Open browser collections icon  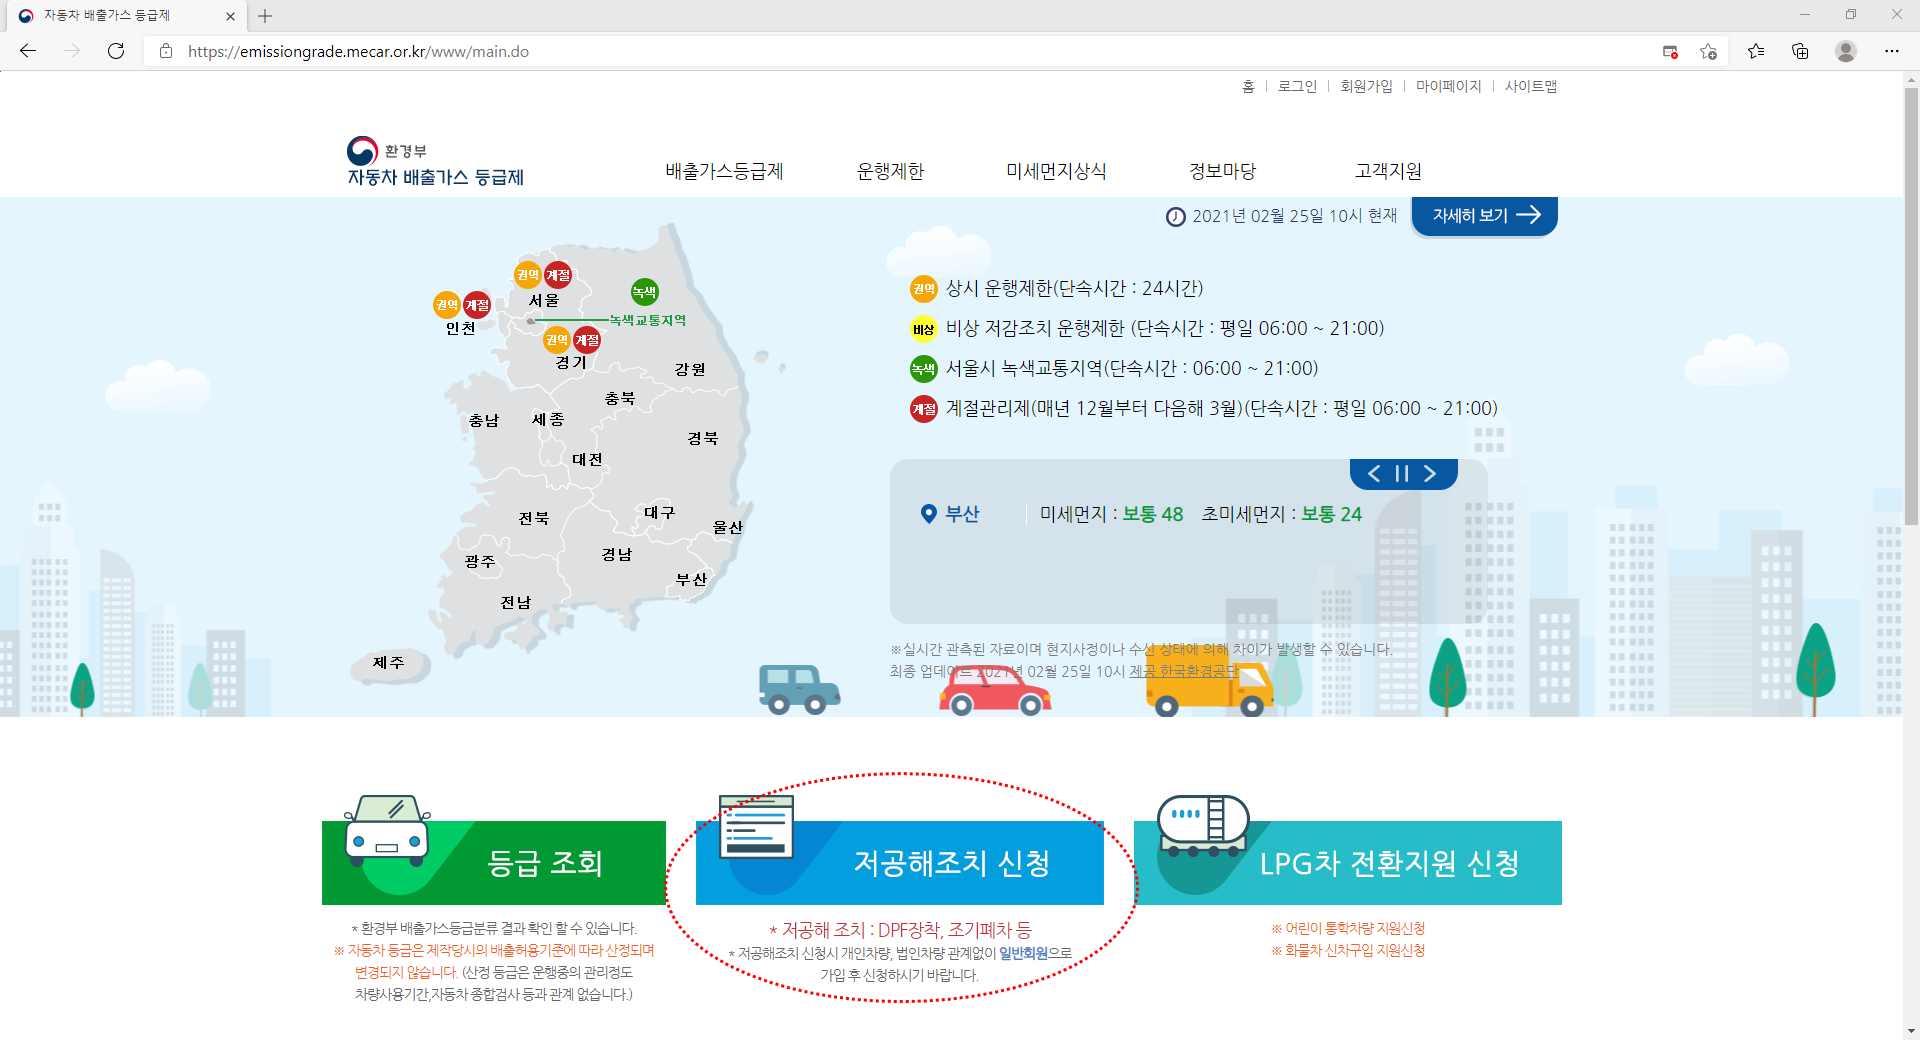coord(1800,51)
